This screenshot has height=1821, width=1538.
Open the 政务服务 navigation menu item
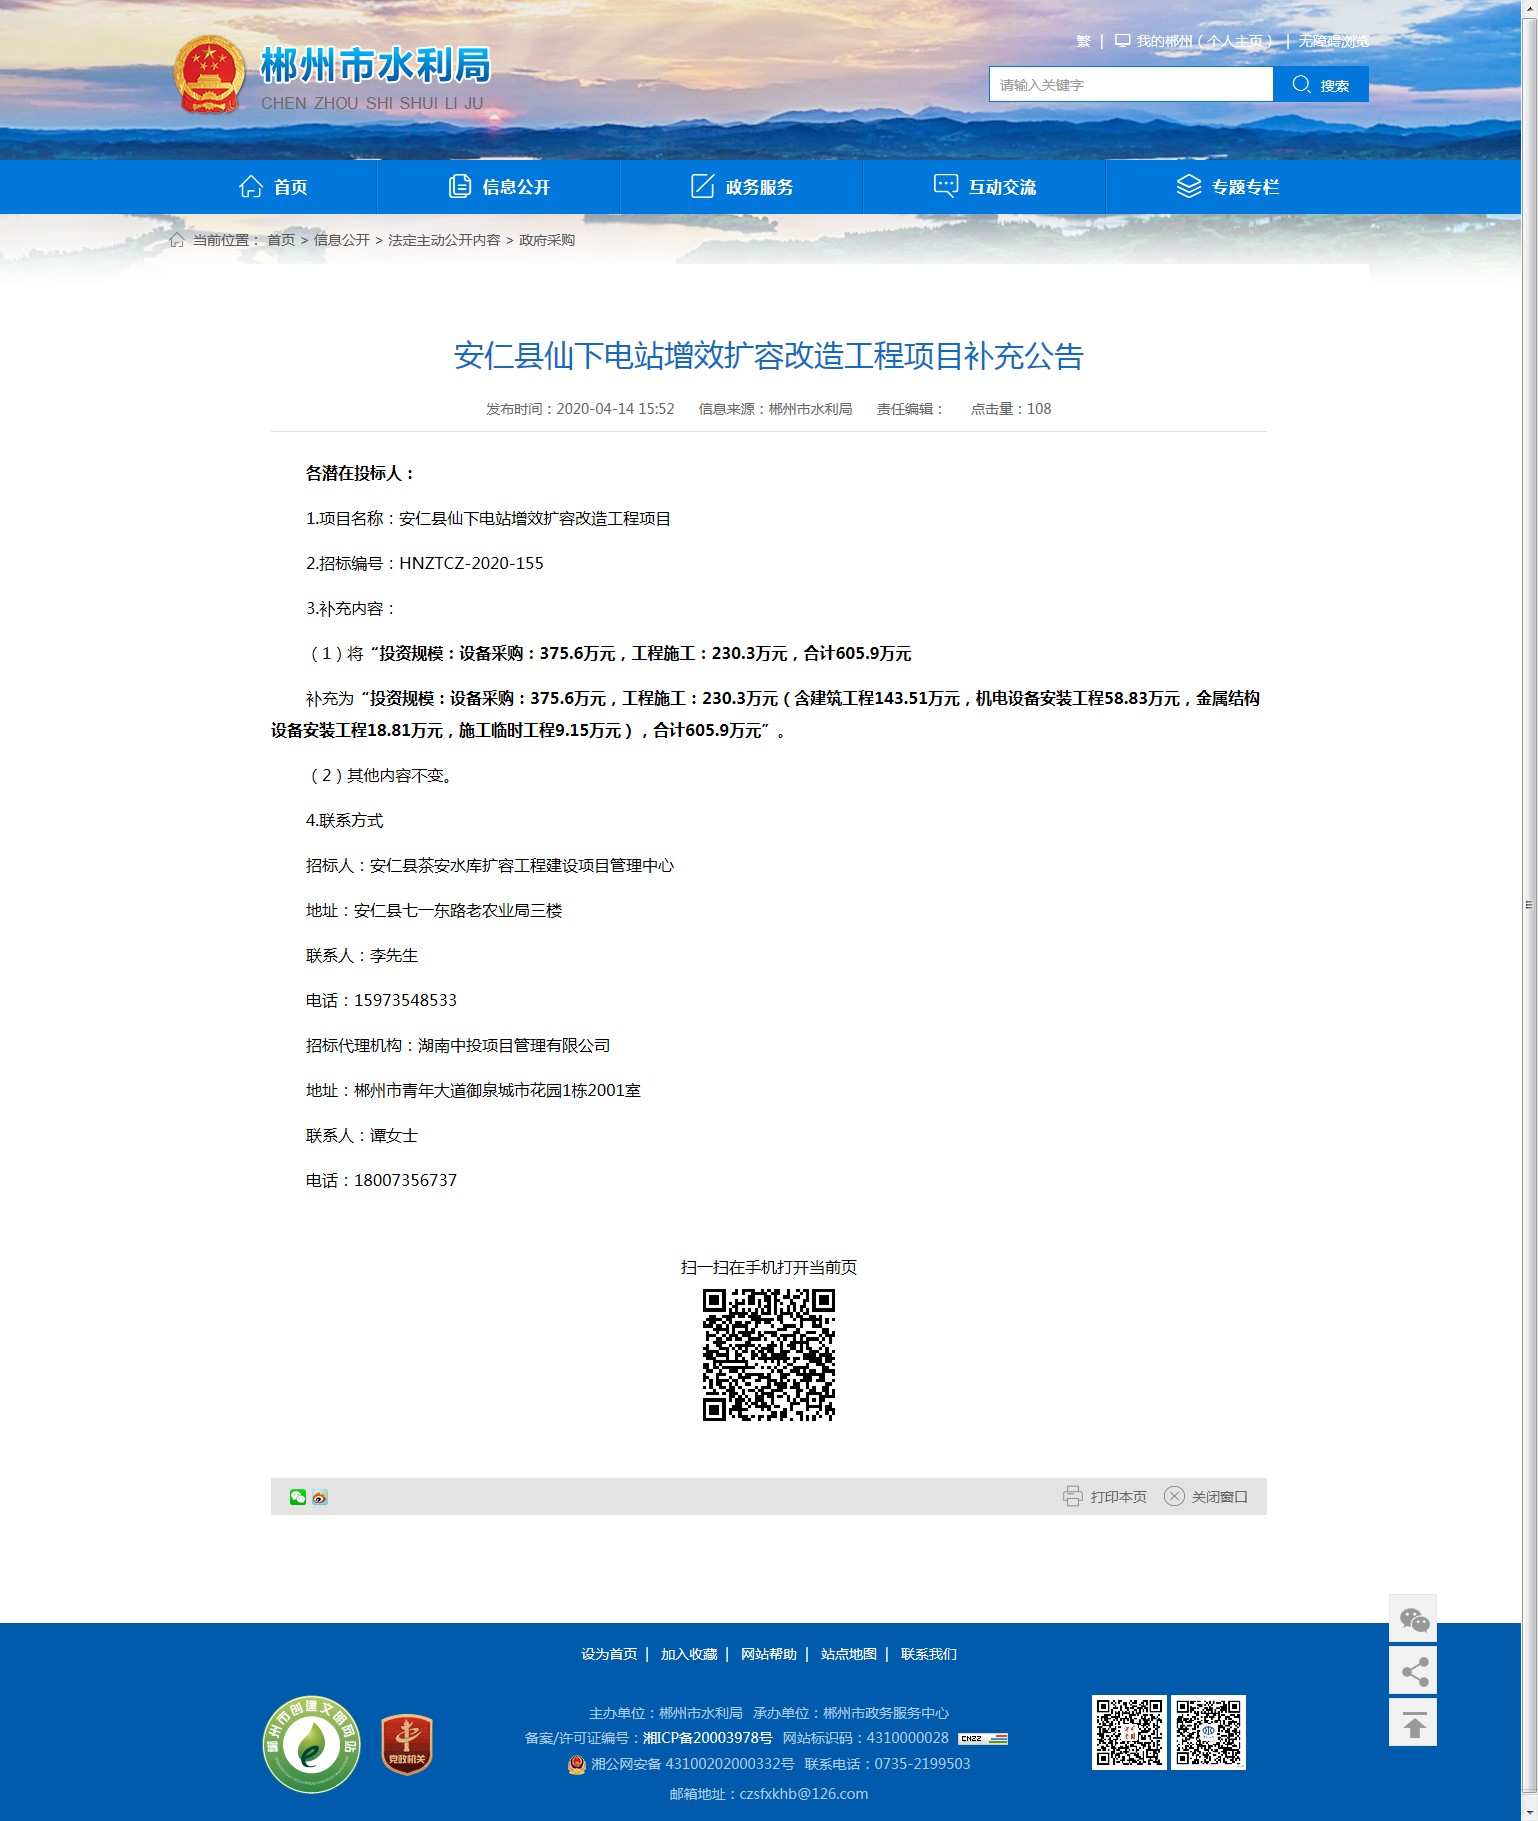point(742,187)
